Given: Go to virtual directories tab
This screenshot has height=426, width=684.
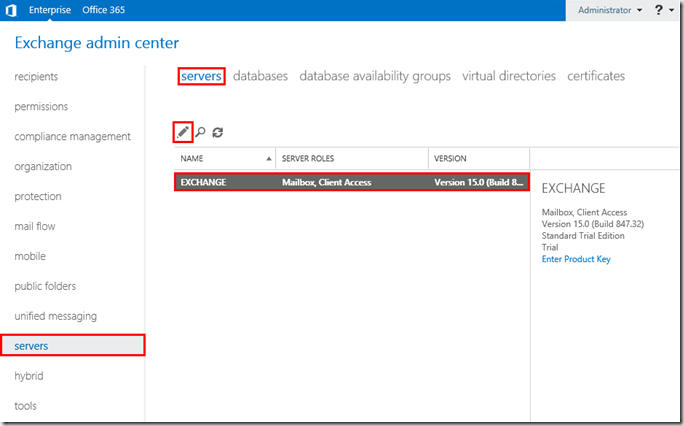Looking at the screenshot, I should 509,76.
